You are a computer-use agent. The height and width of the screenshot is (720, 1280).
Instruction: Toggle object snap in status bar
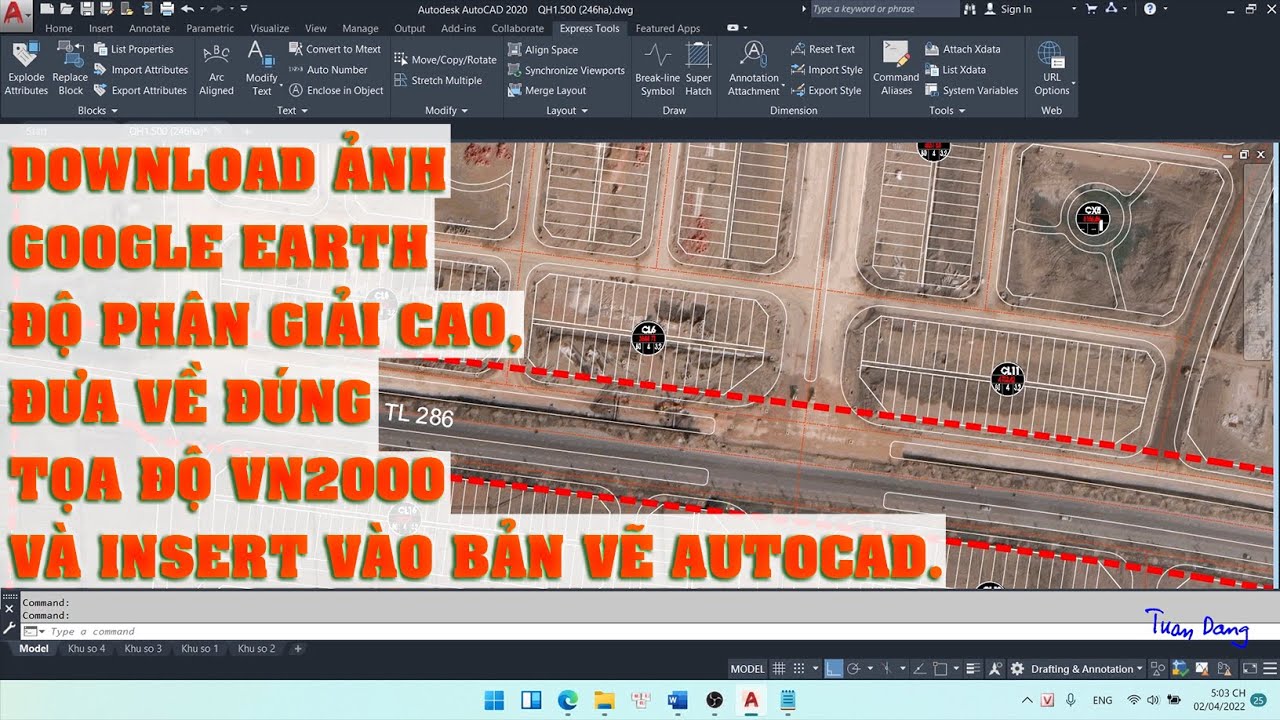click(x=940, y=669)
